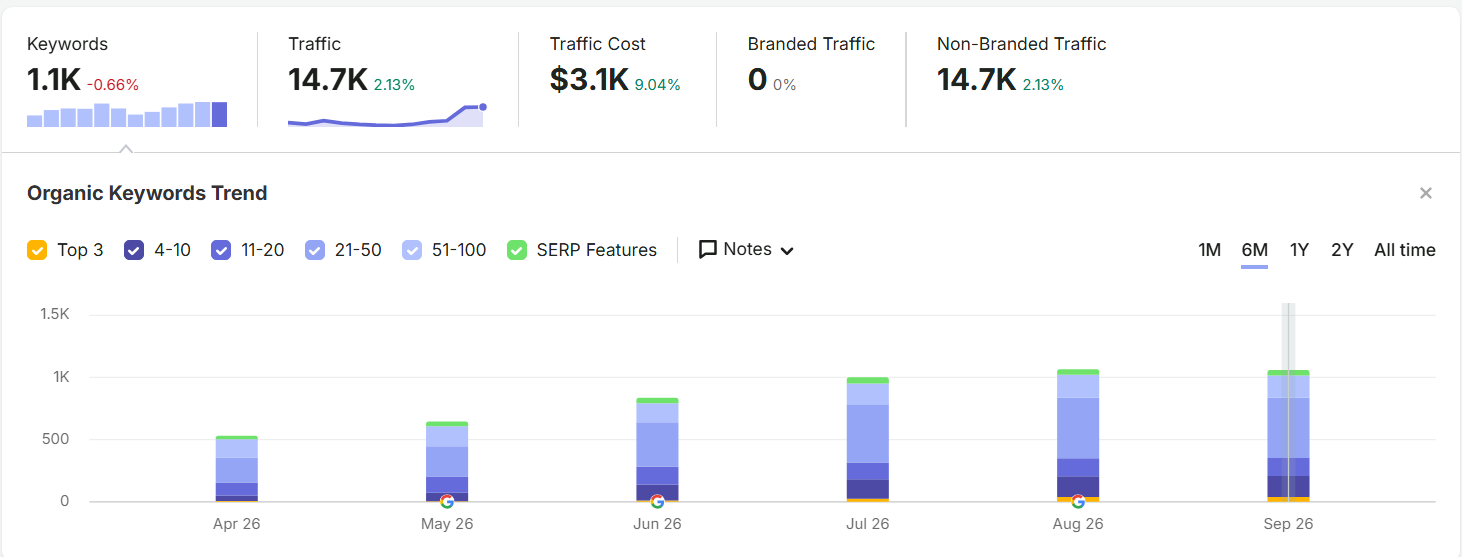Click the Apr 26 stacked bar

[236, 469]
